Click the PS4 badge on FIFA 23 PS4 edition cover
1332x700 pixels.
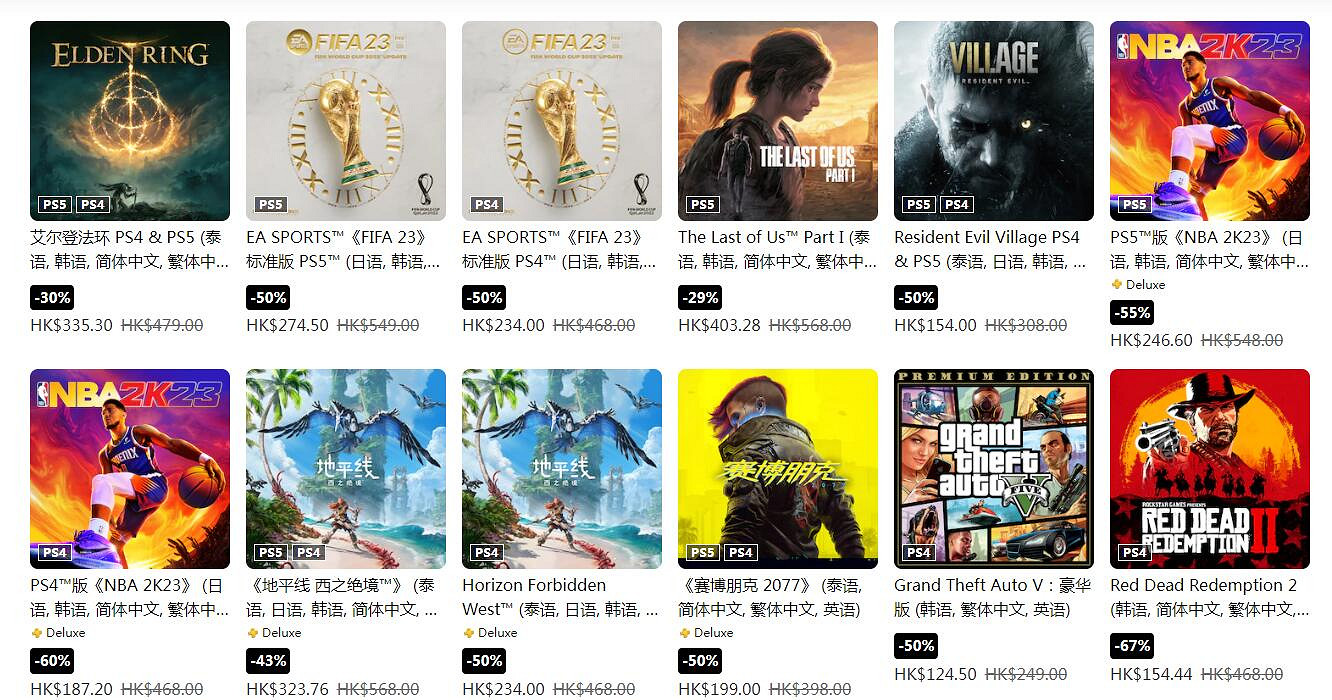487,204
